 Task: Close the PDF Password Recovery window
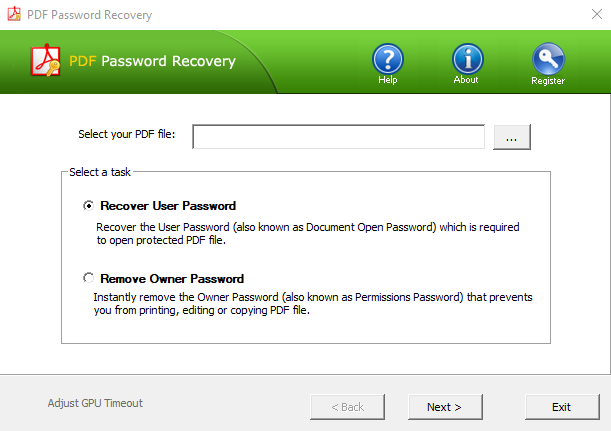click(588, 14)
